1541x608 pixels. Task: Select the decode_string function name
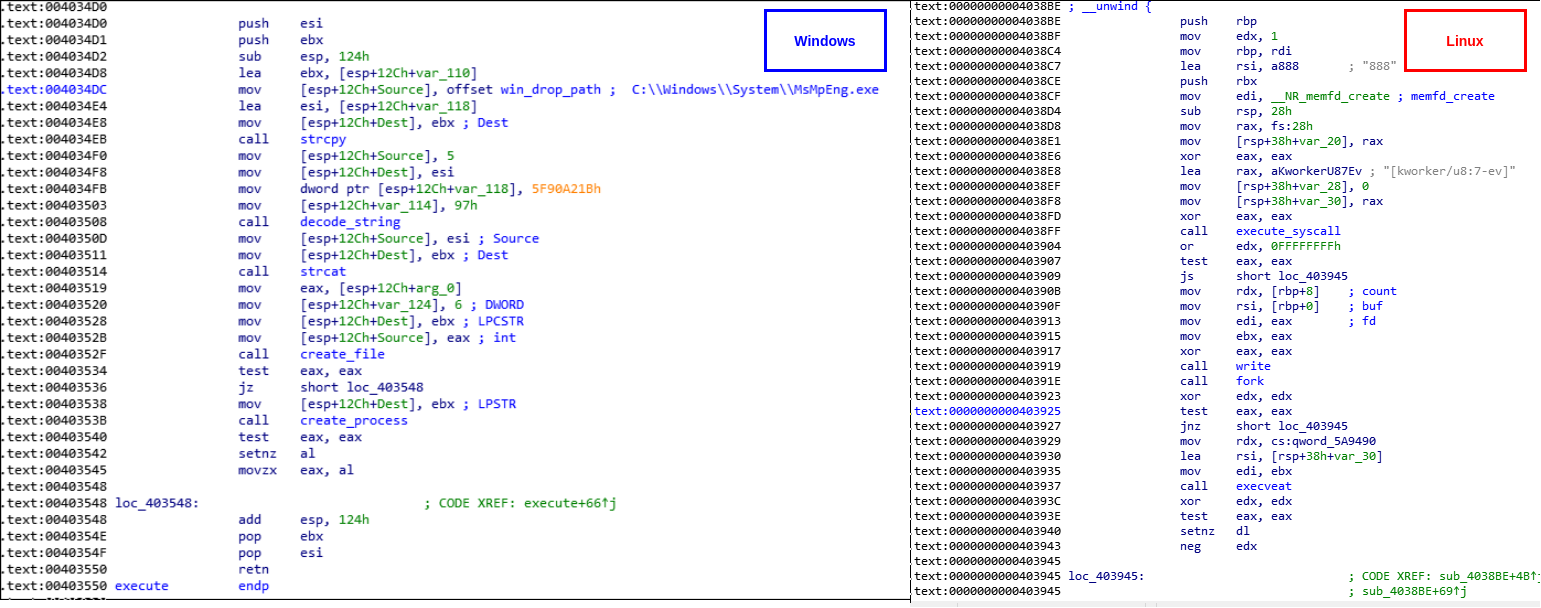pyautogui.click(x=350, y=222)
